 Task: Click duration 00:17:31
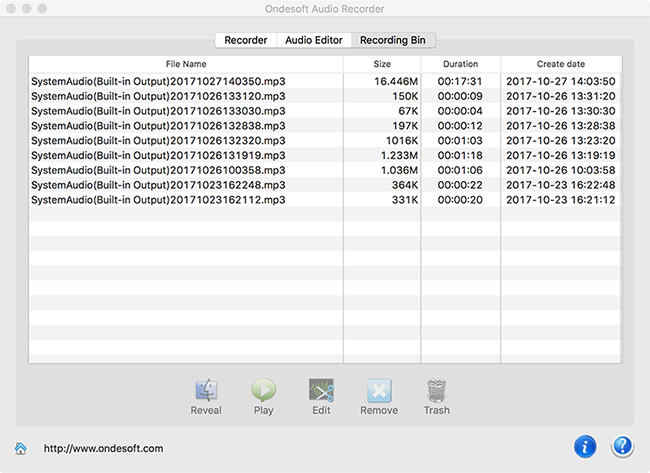click(x=460, y=81)
